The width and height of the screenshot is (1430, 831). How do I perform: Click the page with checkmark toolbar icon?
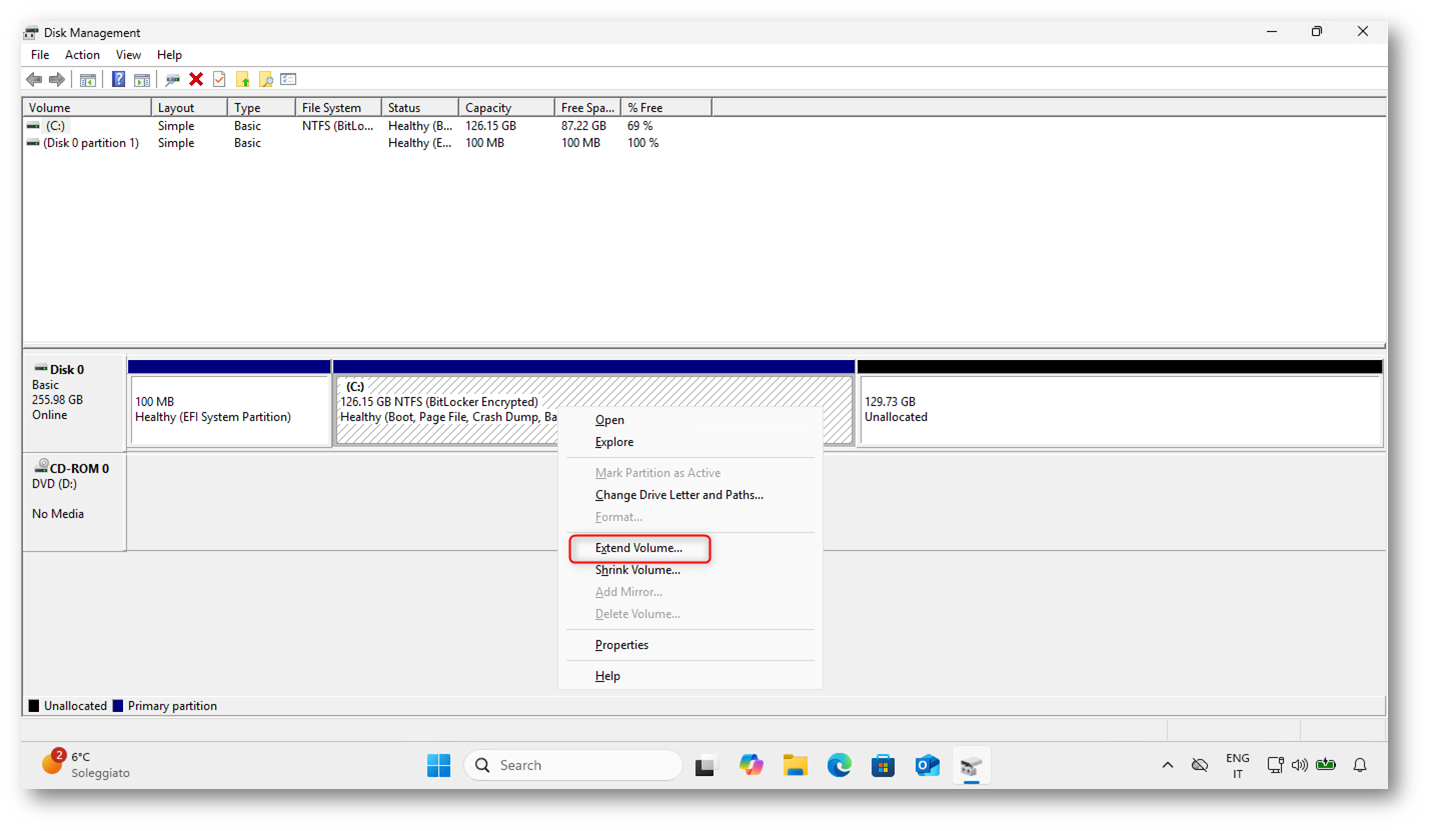click(x=219, y=80)
